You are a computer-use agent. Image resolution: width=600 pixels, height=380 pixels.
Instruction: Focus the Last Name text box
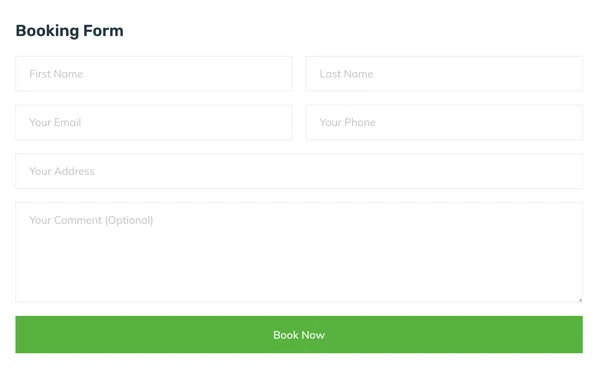point(444,74)
